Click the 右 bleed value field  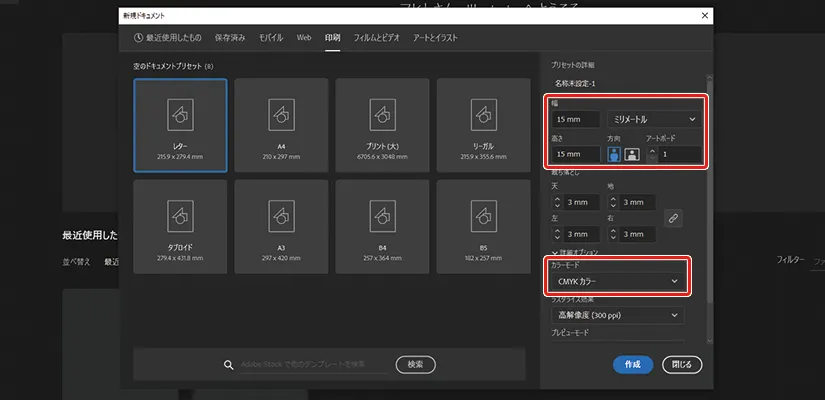638,234
